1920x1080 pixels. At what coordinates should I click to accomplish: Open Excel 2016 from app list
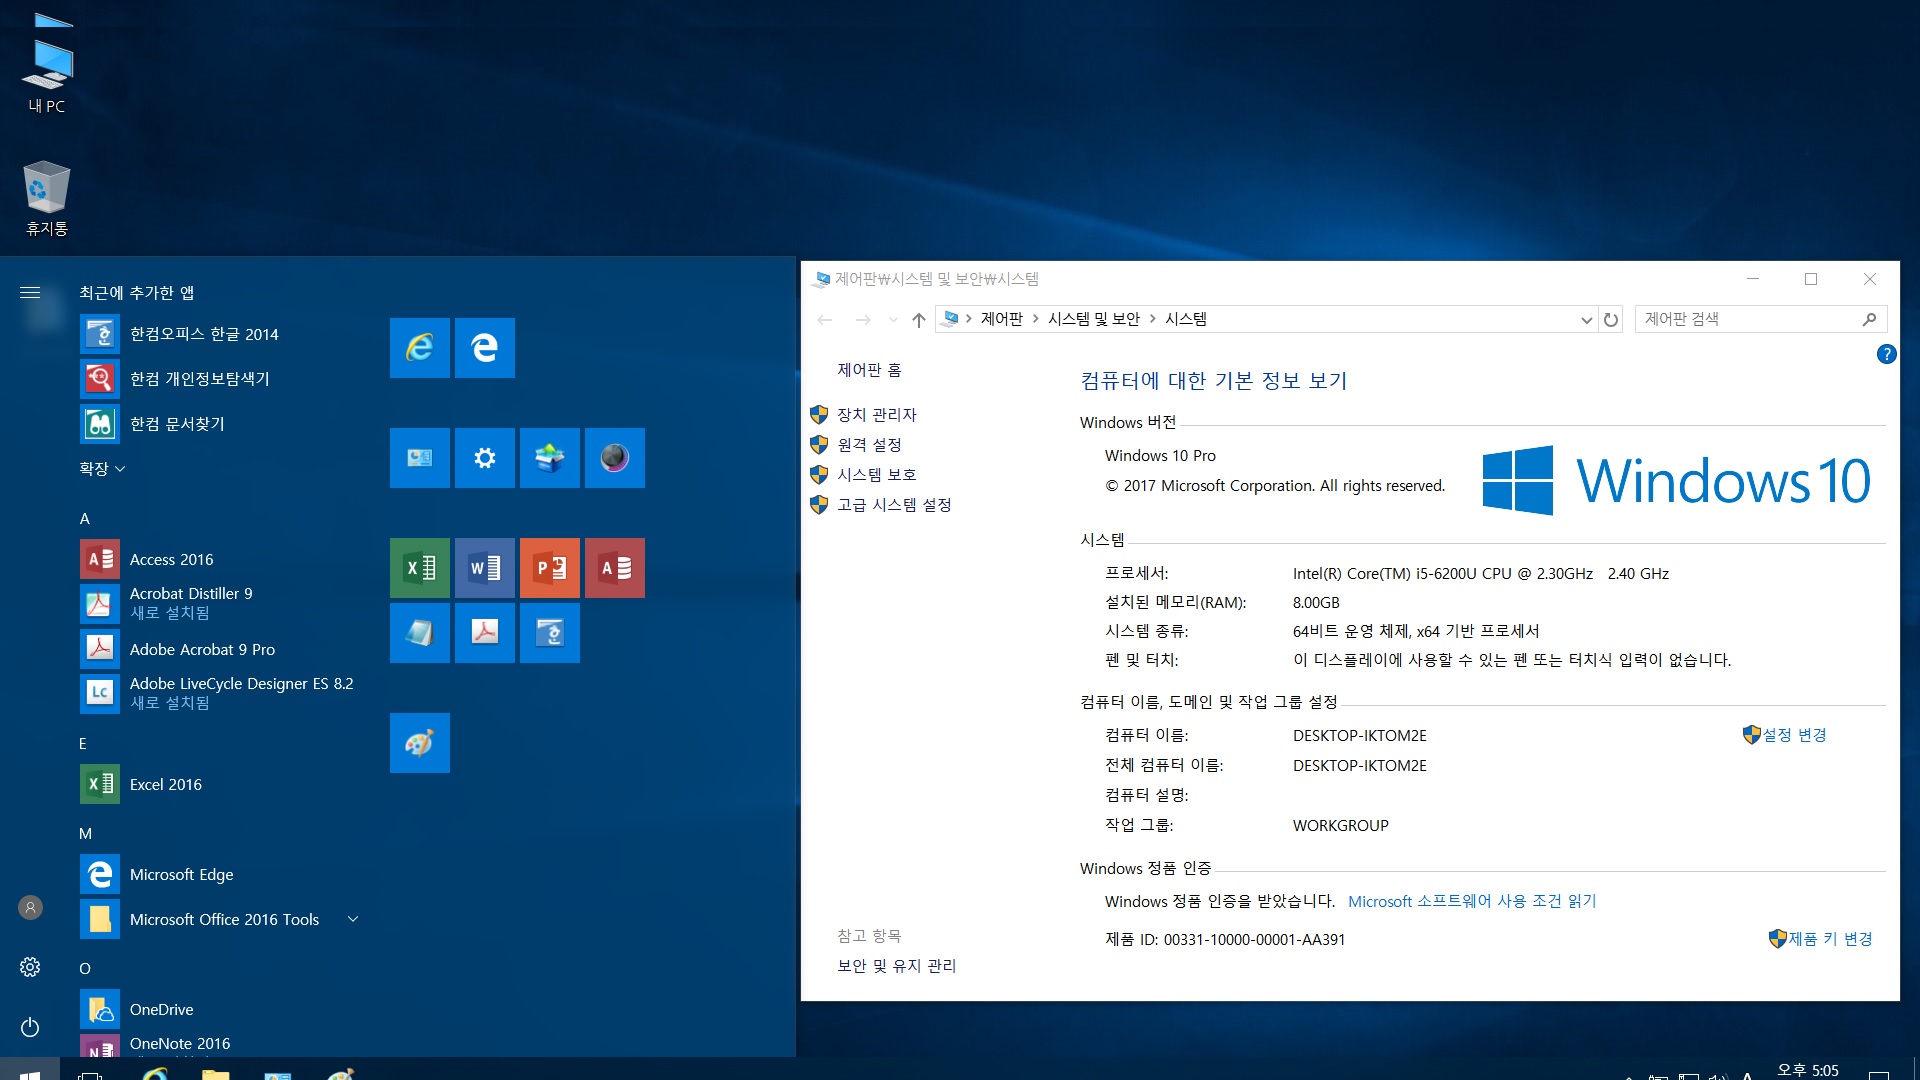(220, 784)
